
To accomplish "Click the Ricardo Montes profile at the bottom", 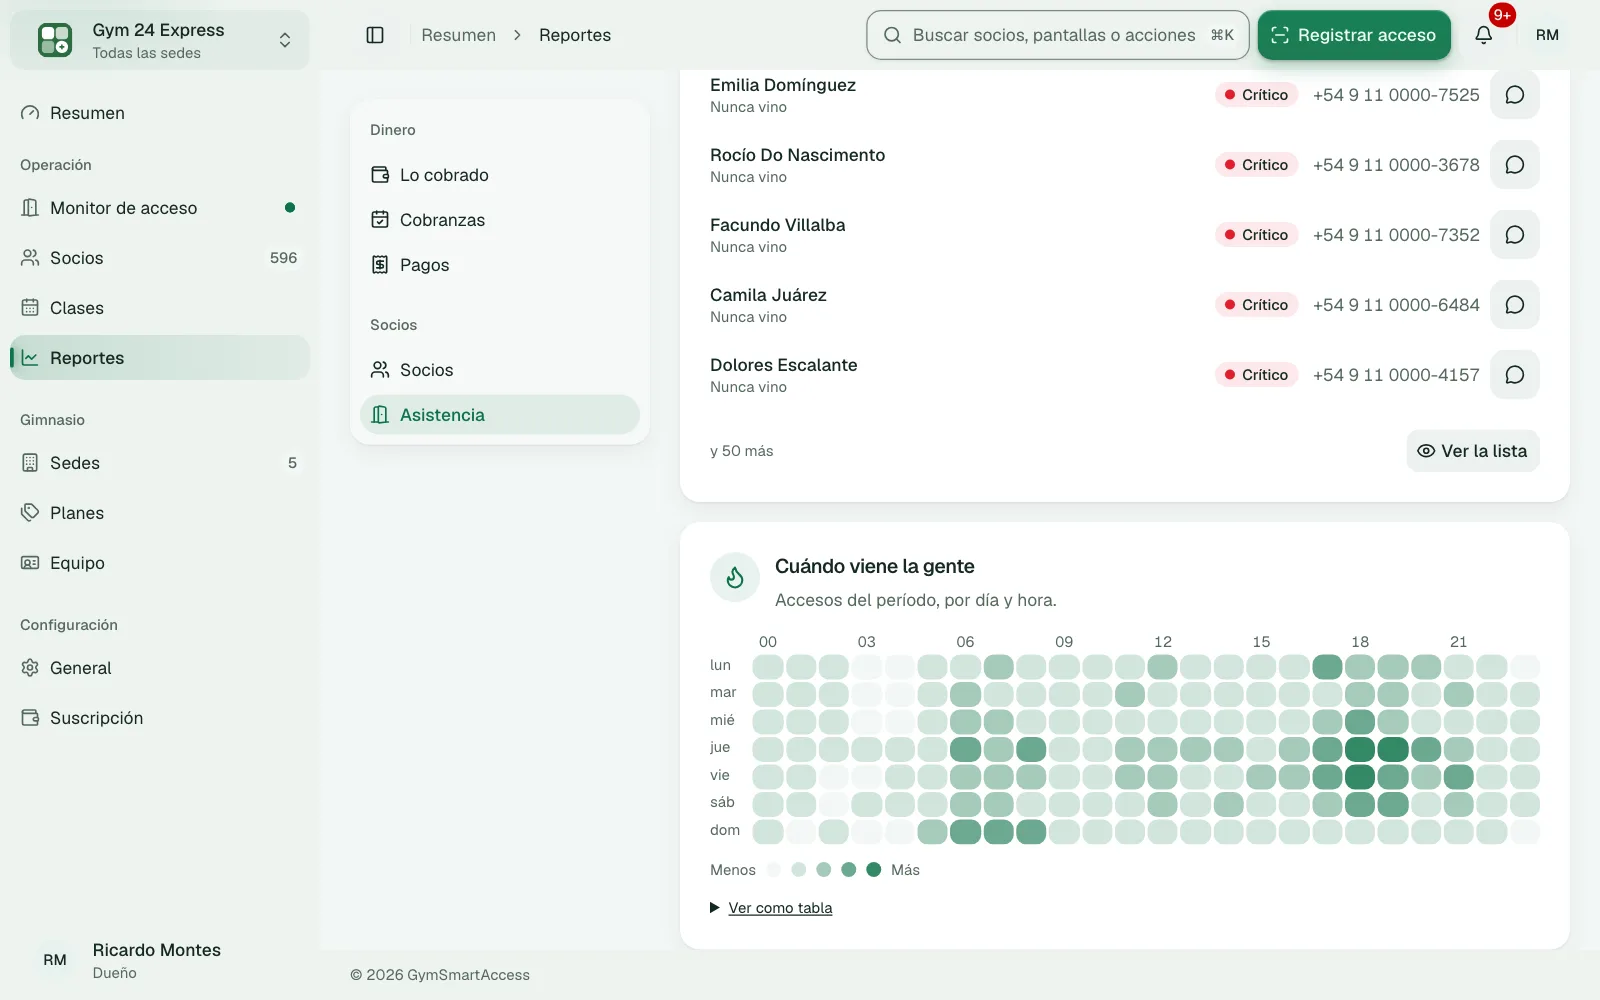I will pos(160,960).
